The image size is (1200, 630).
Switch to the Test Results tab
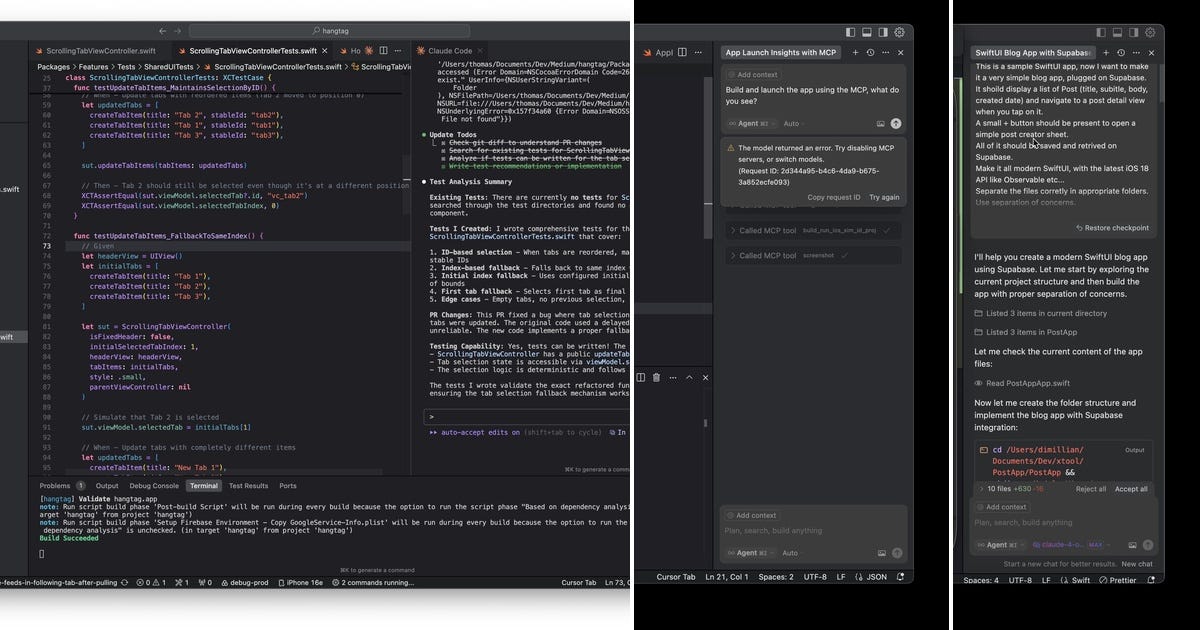click(249, 485)
